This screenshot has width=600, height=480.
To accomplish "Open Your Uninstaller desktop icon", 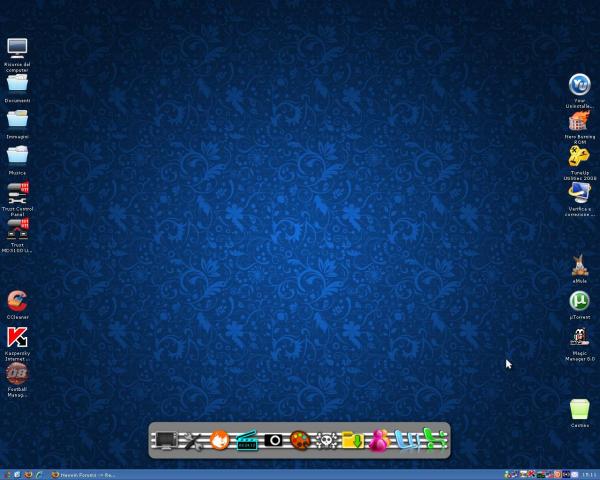I will pos(579,91).
